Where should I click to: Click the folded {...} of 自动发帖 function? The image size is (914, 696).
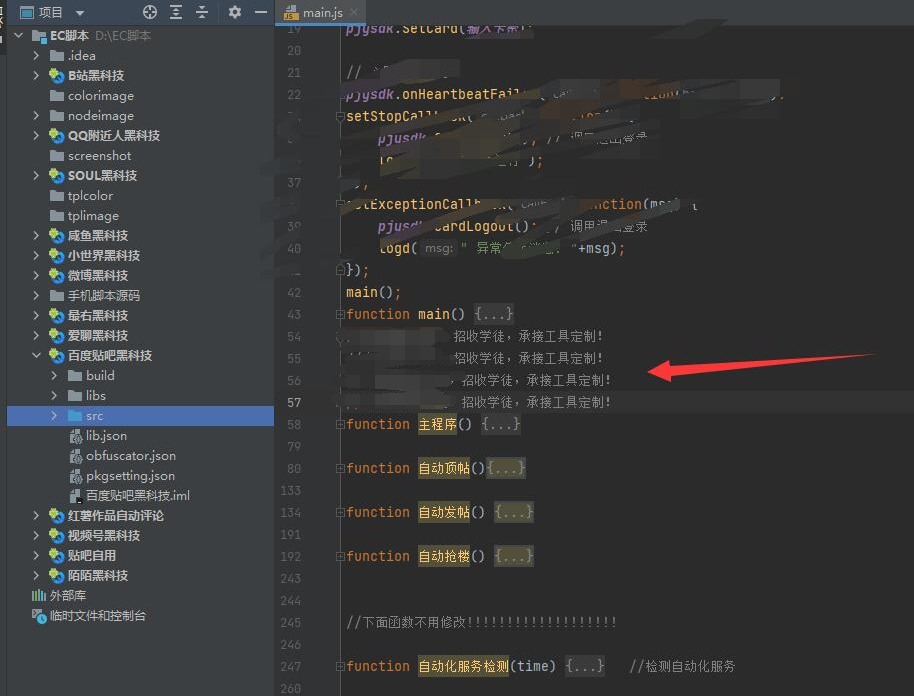(x=514, y=512)
